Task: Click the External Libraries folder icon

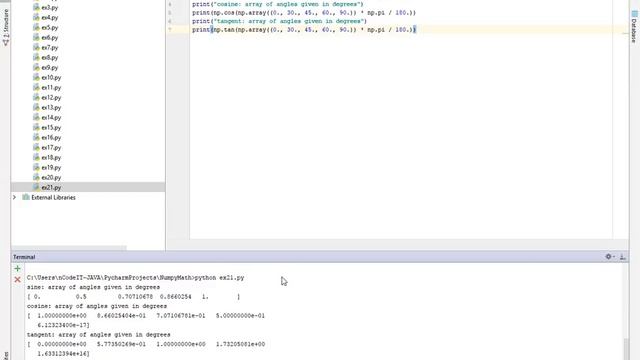Action: (26, 198)
